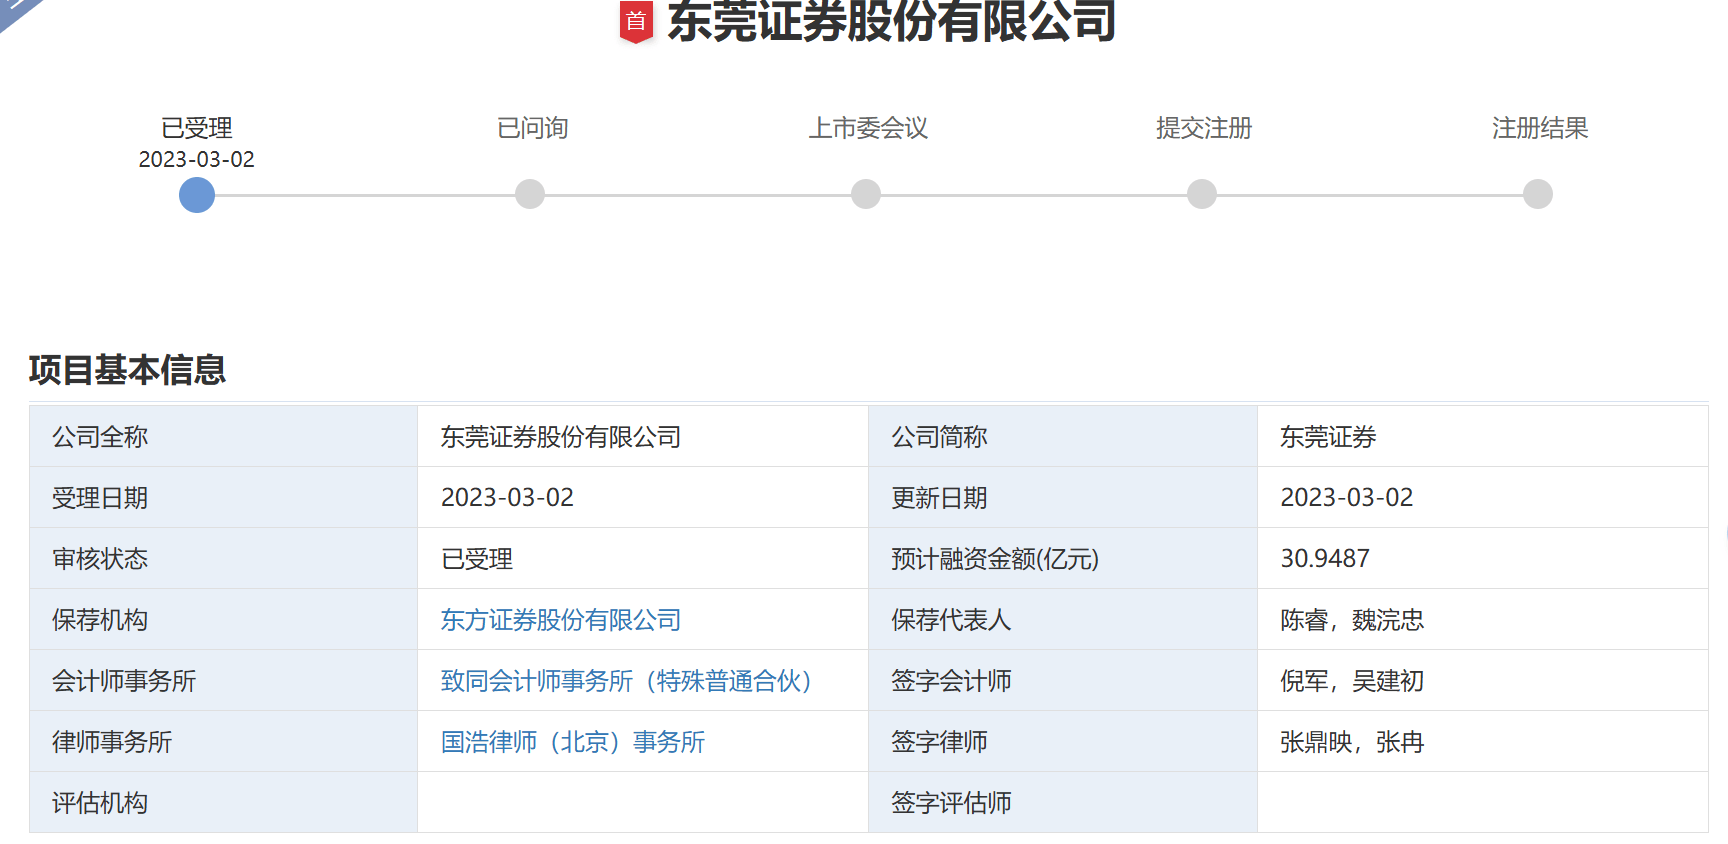Click the blue 已受理 progress step circle
The height and width of the screenshot is (844, 1728).
coord(197,195)
